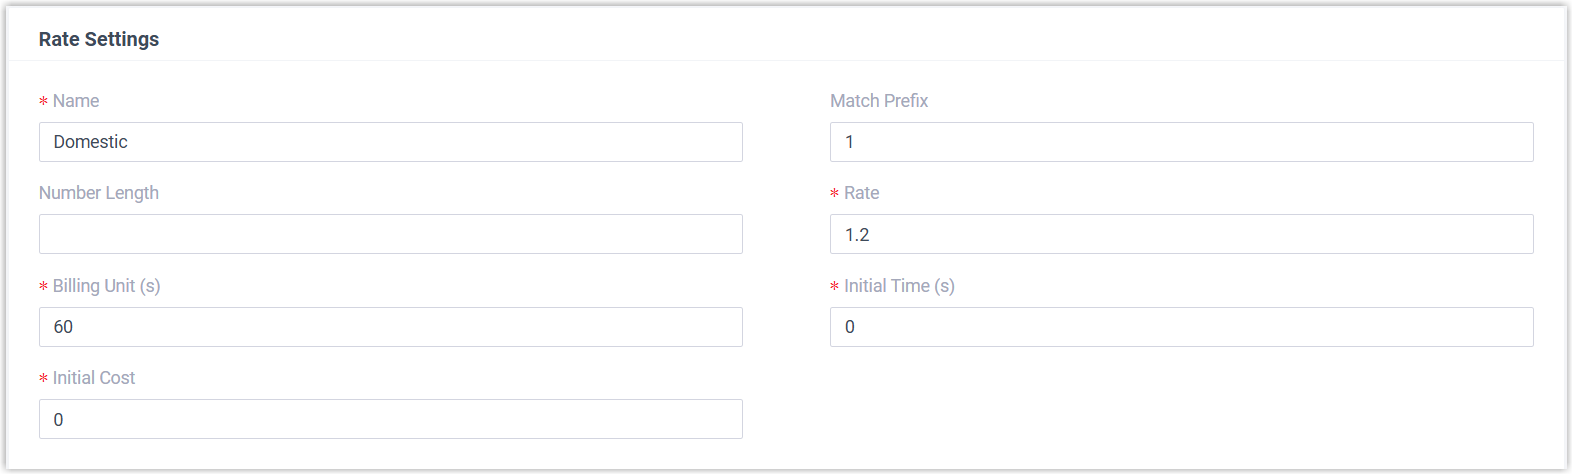Click the Number Length label
This screenshot has height=475, width=1573.
(99, 193)
